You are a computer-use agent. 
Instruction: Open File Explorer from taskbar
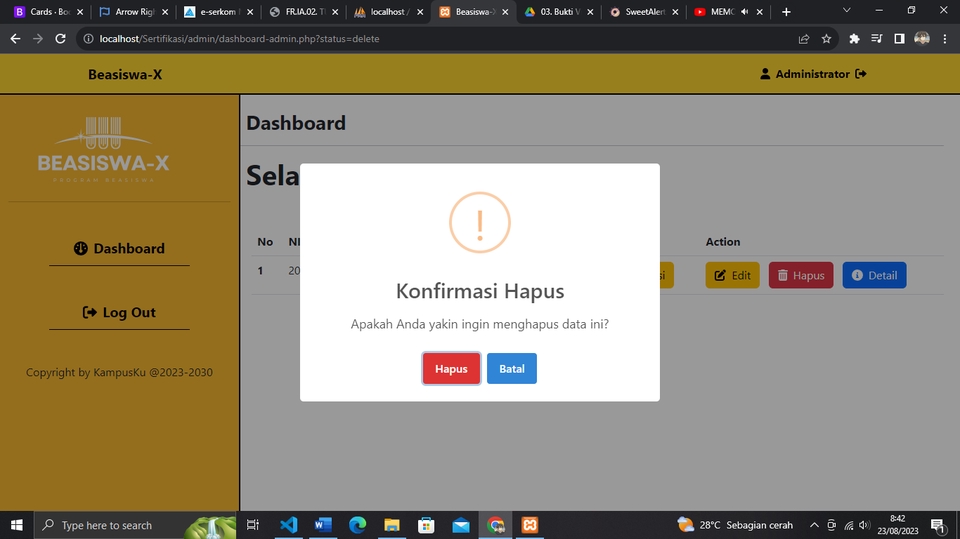click(392, 525)
